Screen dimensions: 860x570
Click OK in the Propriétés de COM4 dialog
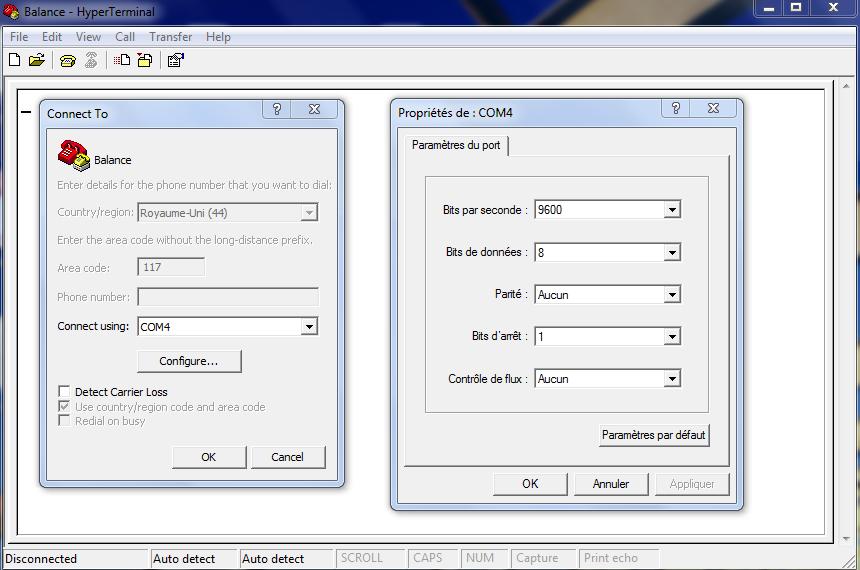tap(530, 484)
